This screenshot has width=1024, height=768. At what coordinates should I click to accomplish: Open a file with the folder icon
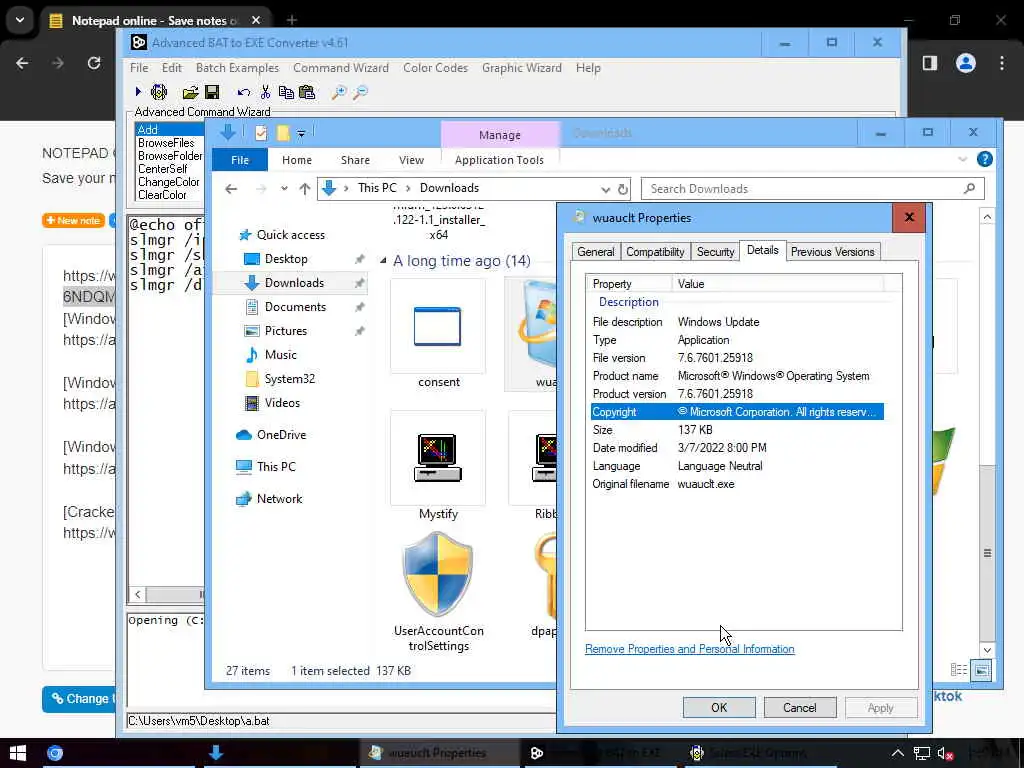tap(190, 92)
